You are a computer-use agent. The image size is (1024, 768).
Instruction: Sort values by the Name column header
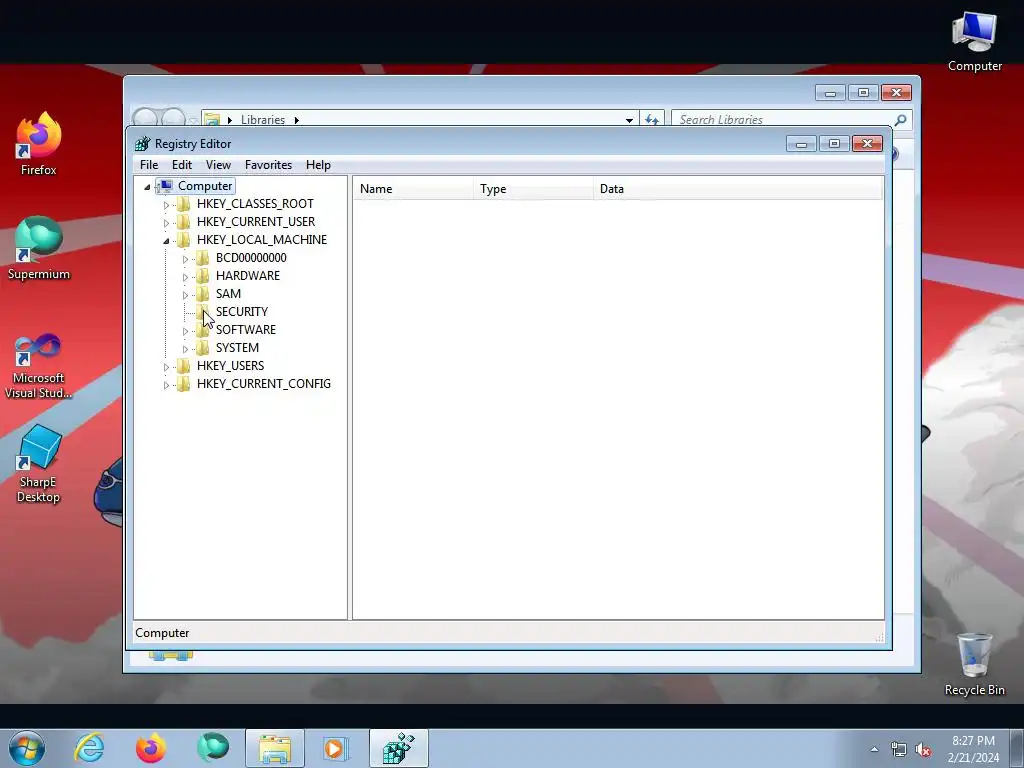(x=413, y=189)
